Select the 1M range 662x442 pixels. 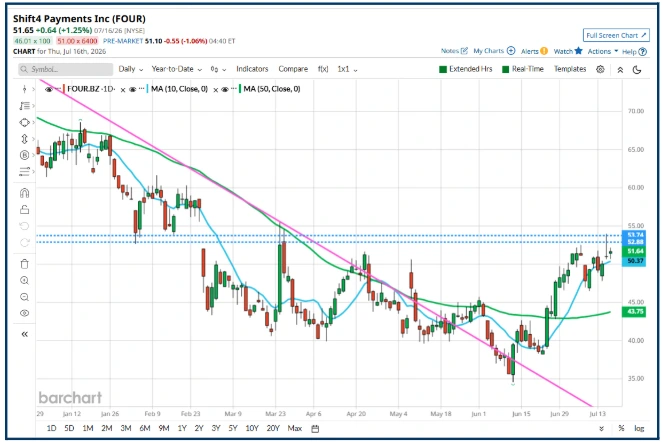(88, 428)
